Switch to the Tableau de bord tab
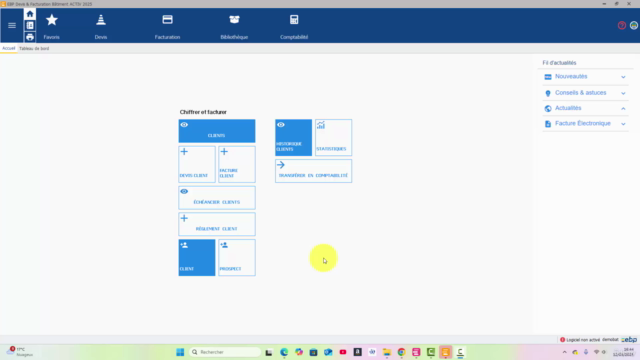The width and height of the screenshot is (640, 360). coord(34,48)
